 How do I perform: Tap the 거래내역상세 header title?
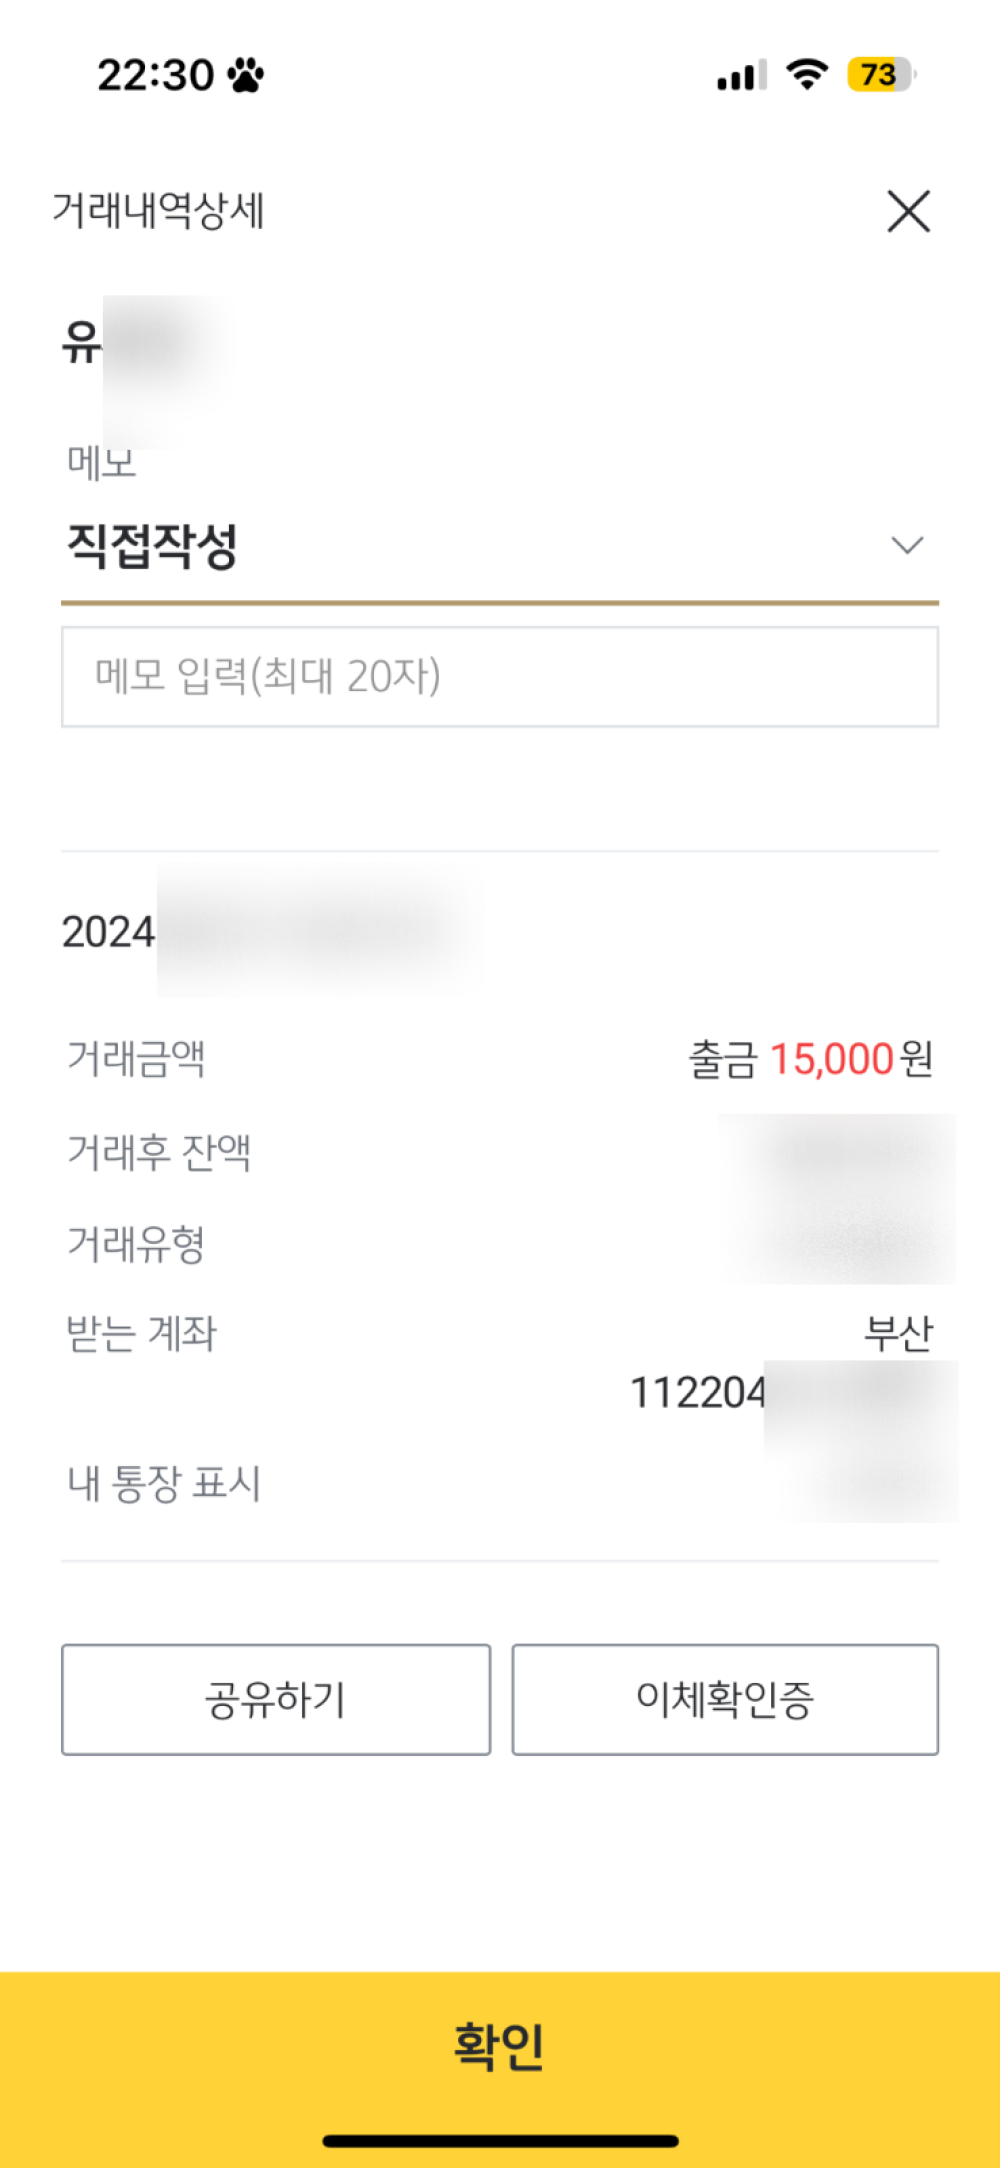pos(158,211)
